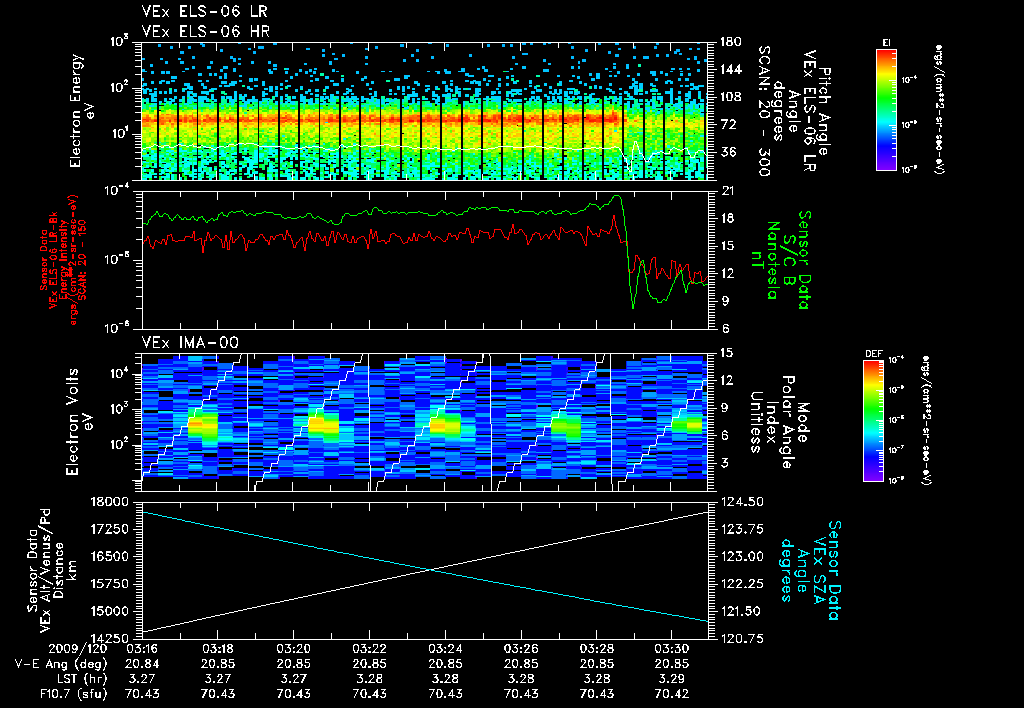Image resolution: width=1024 pixels, height=708 pixels.
Task: Click the 03:22 time tick label
Action: tap(370, 649)
